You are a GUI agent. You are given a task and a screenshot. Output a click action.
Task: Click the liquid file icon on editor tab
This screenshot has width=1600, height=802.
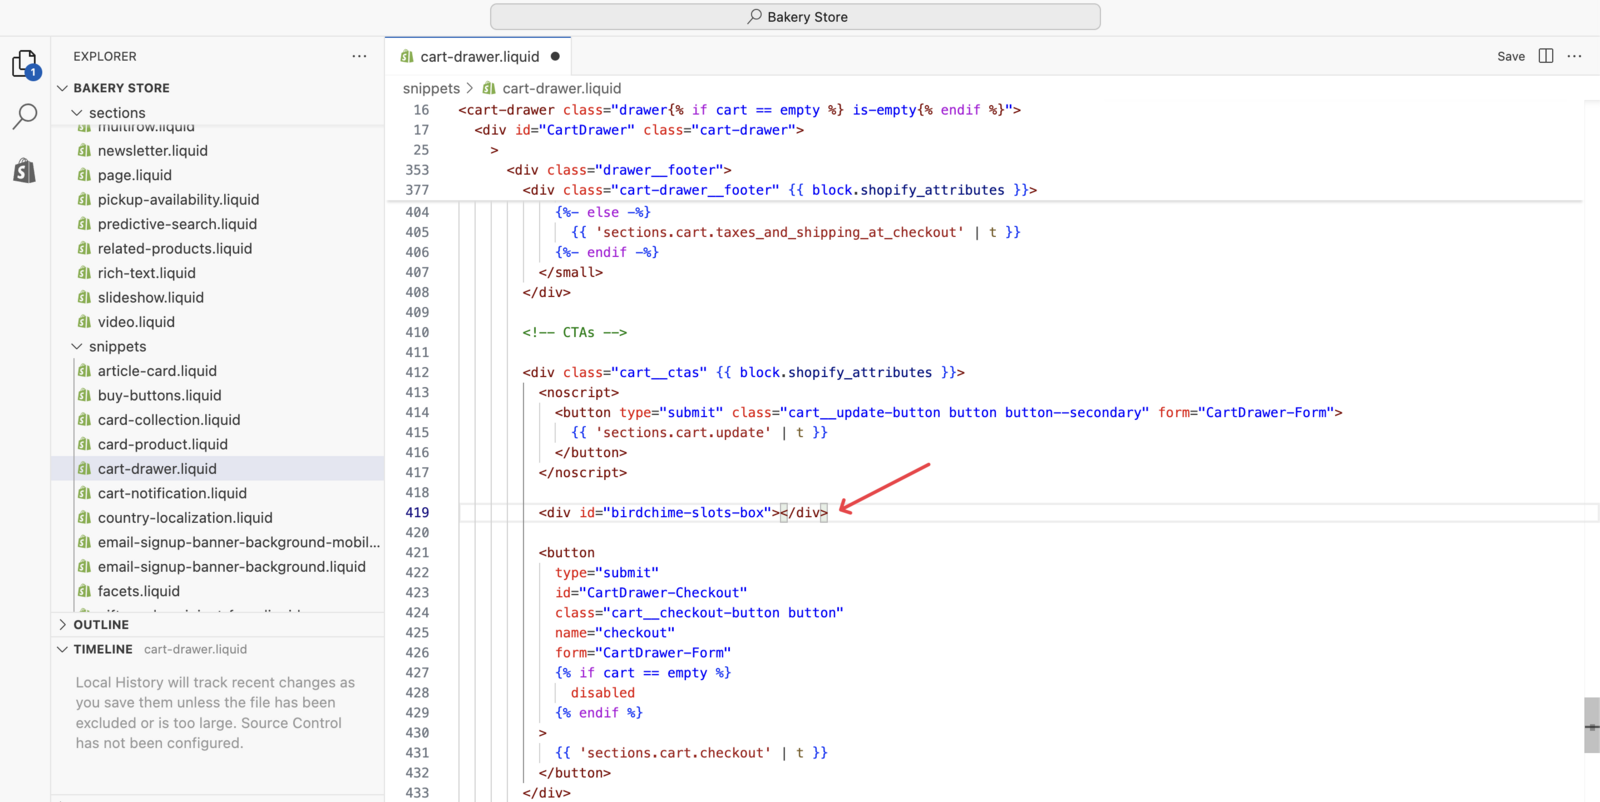coord(407,56)
